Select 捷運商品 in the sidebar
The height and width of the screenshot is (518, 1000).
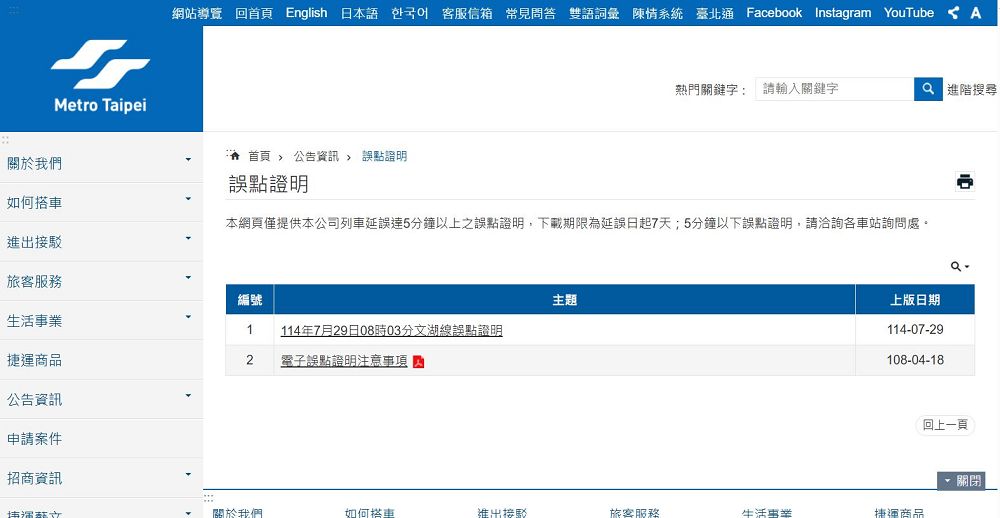[x=35, y=360]
